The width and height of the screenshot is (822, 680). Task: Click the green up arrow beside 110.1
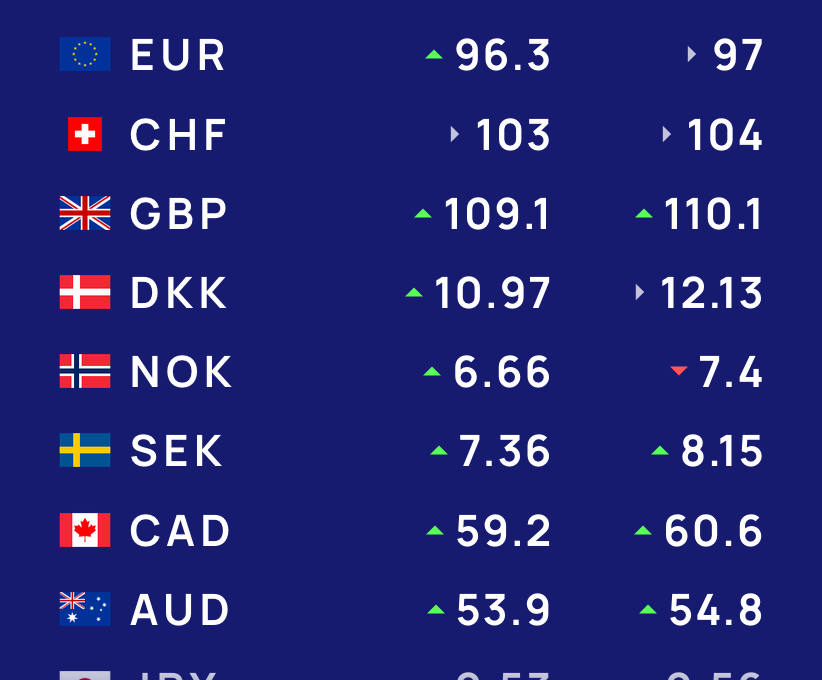click(644, 213)
